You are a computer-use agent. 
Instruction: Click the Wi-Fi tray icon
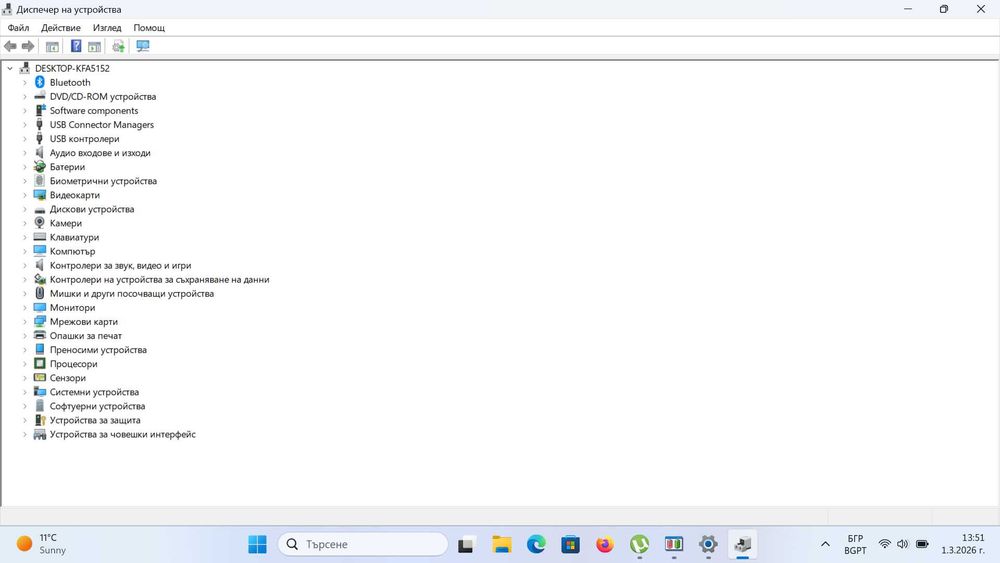885,544
